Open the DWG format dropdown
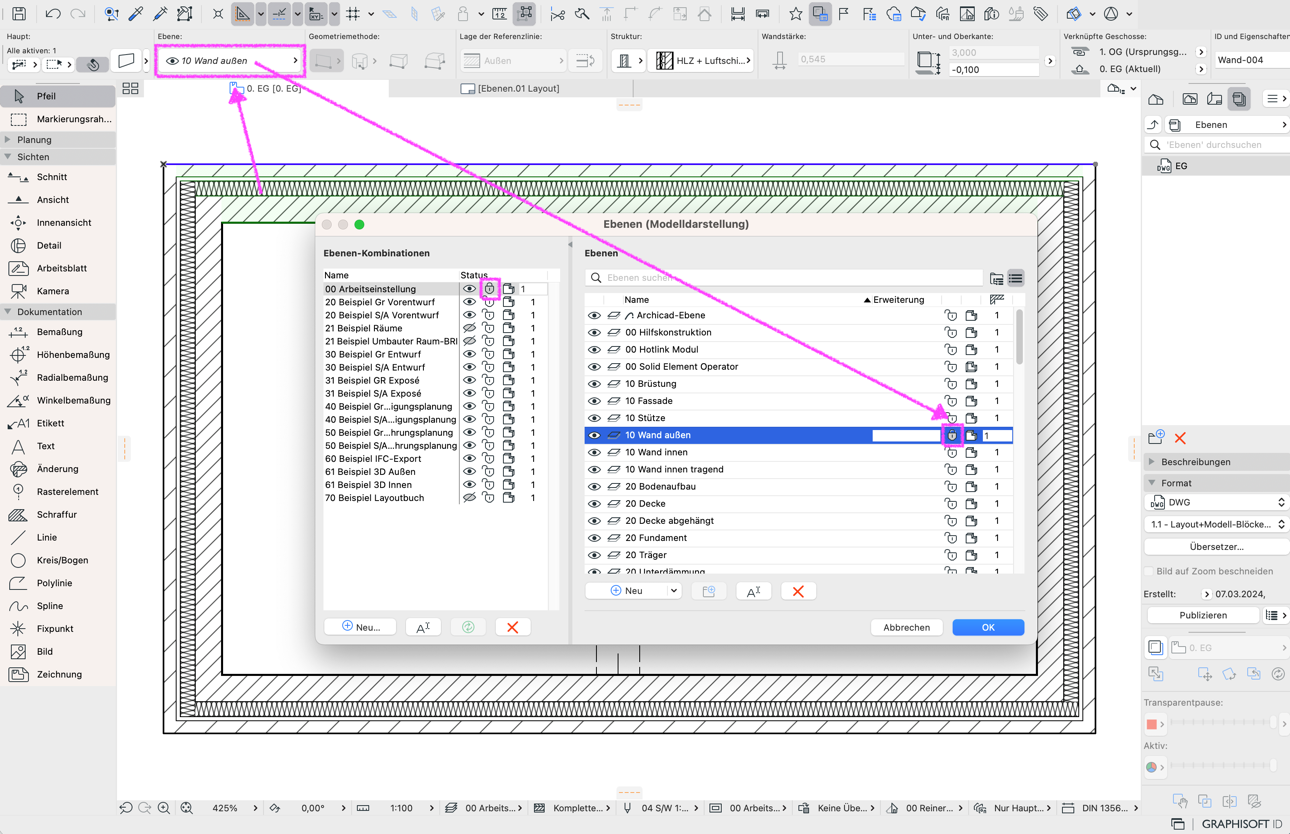1290x834 pixels. 1217,503
